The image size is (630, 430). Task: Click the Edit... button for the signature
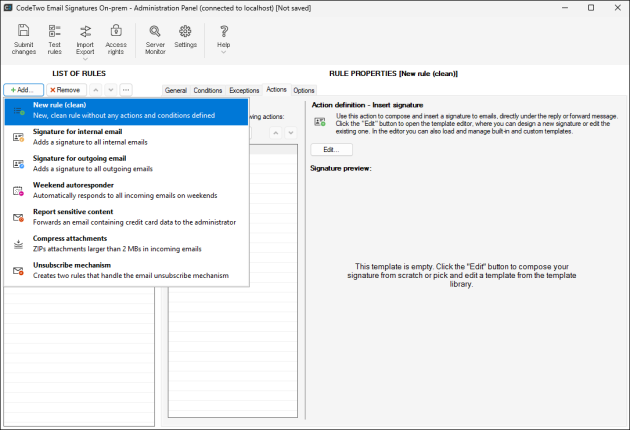tap(331, 149)
